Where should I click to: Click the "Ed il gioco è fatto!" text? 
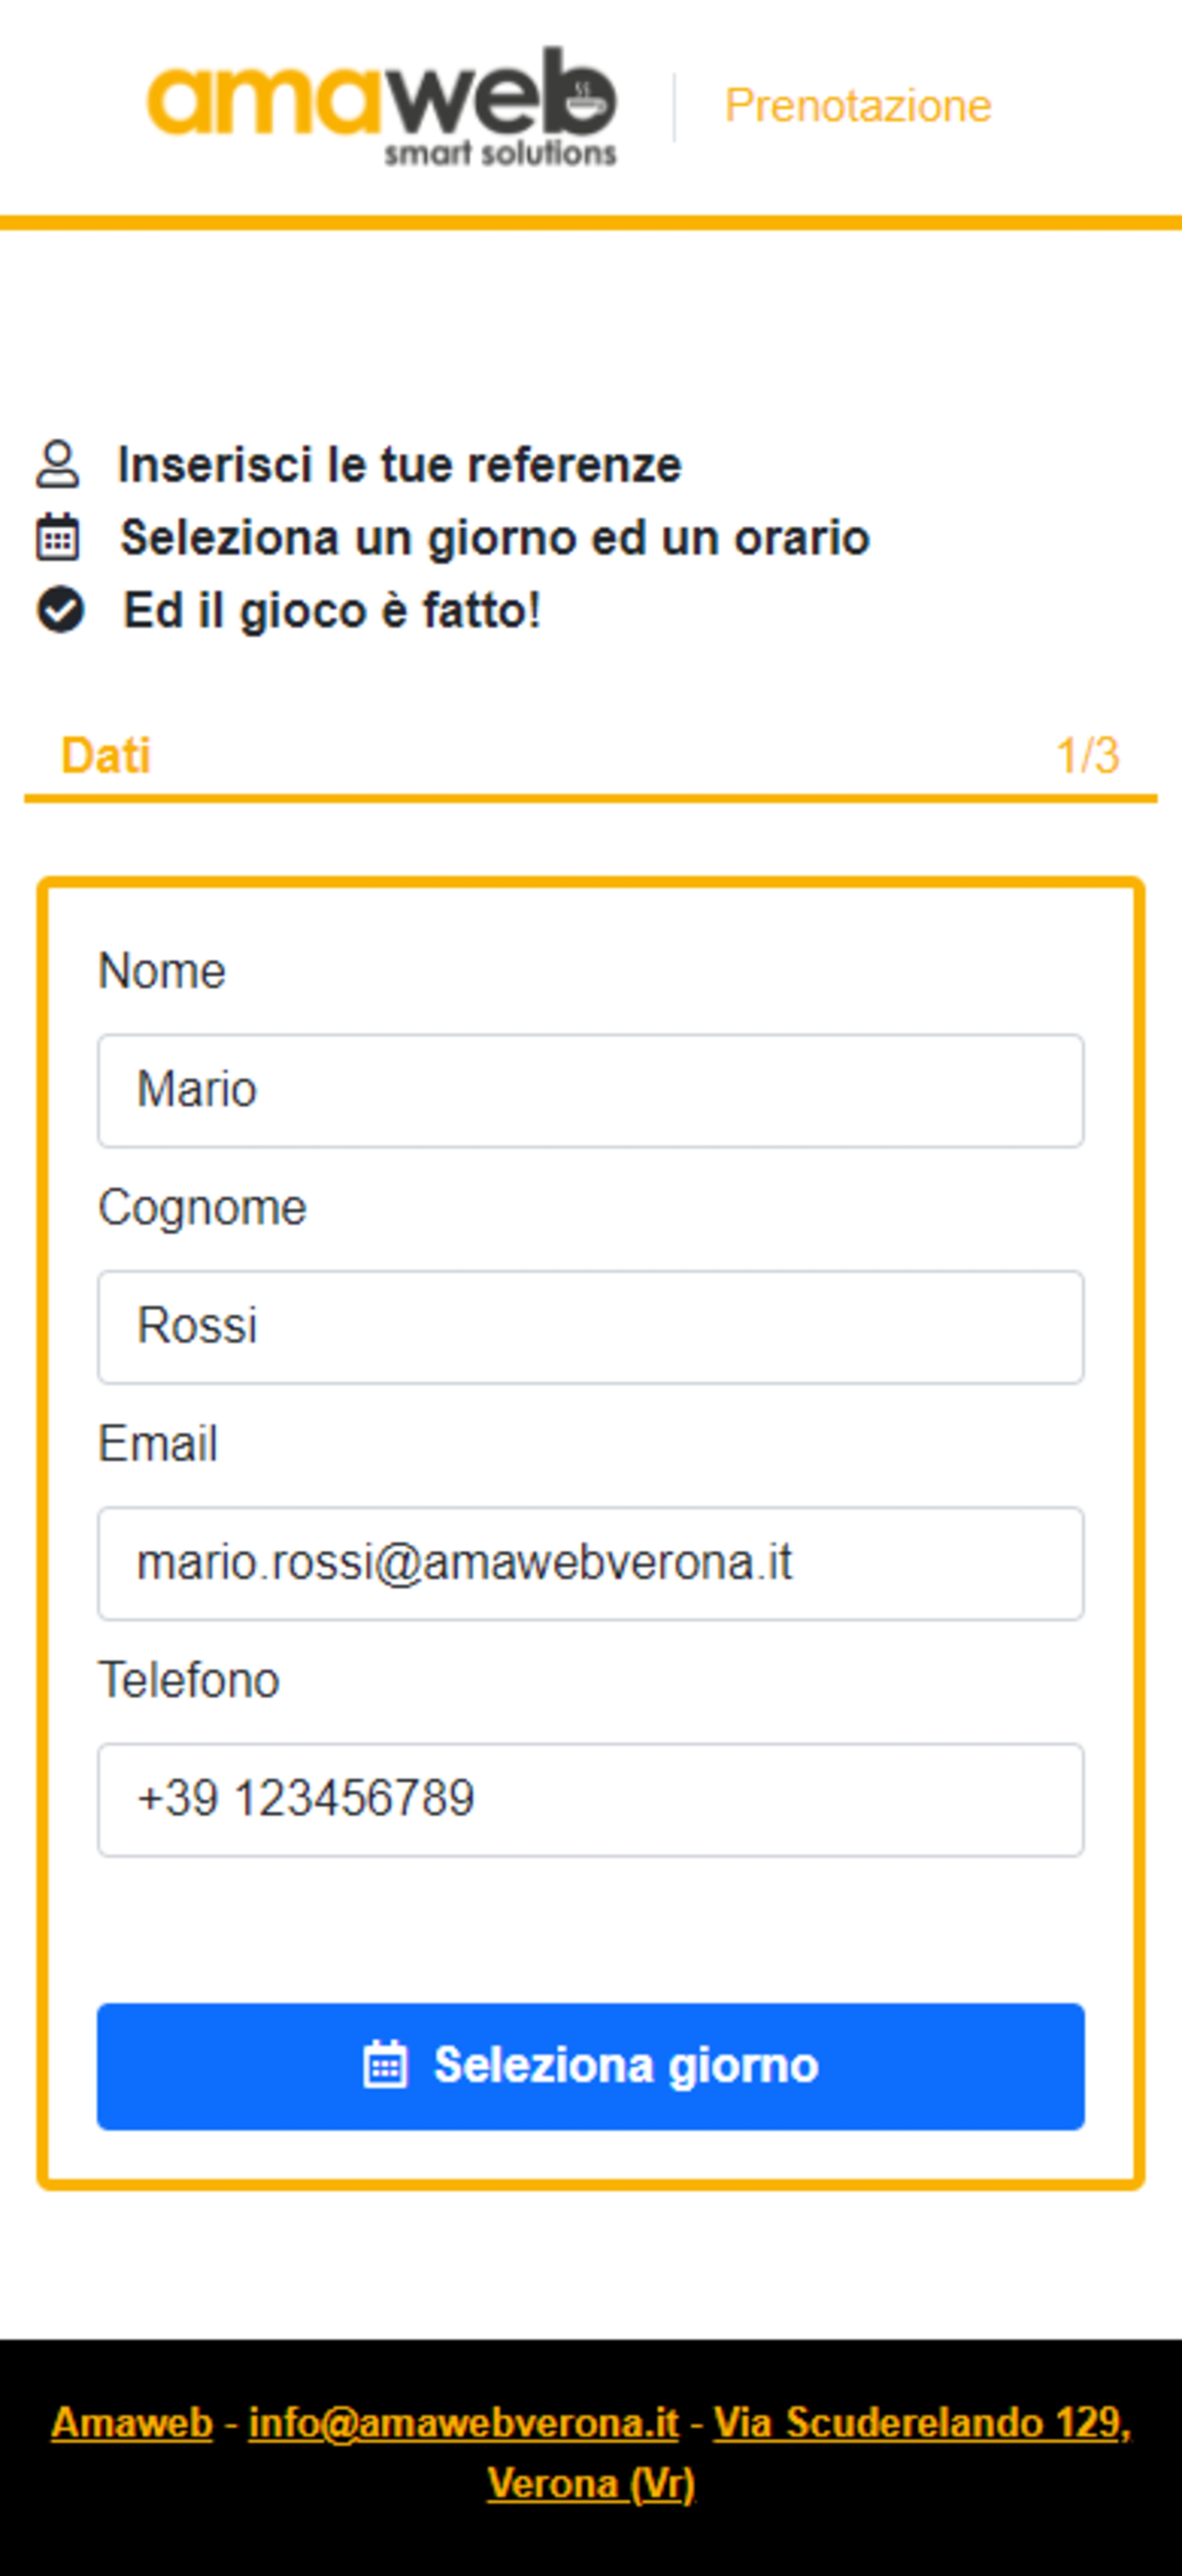click(332, 611)
